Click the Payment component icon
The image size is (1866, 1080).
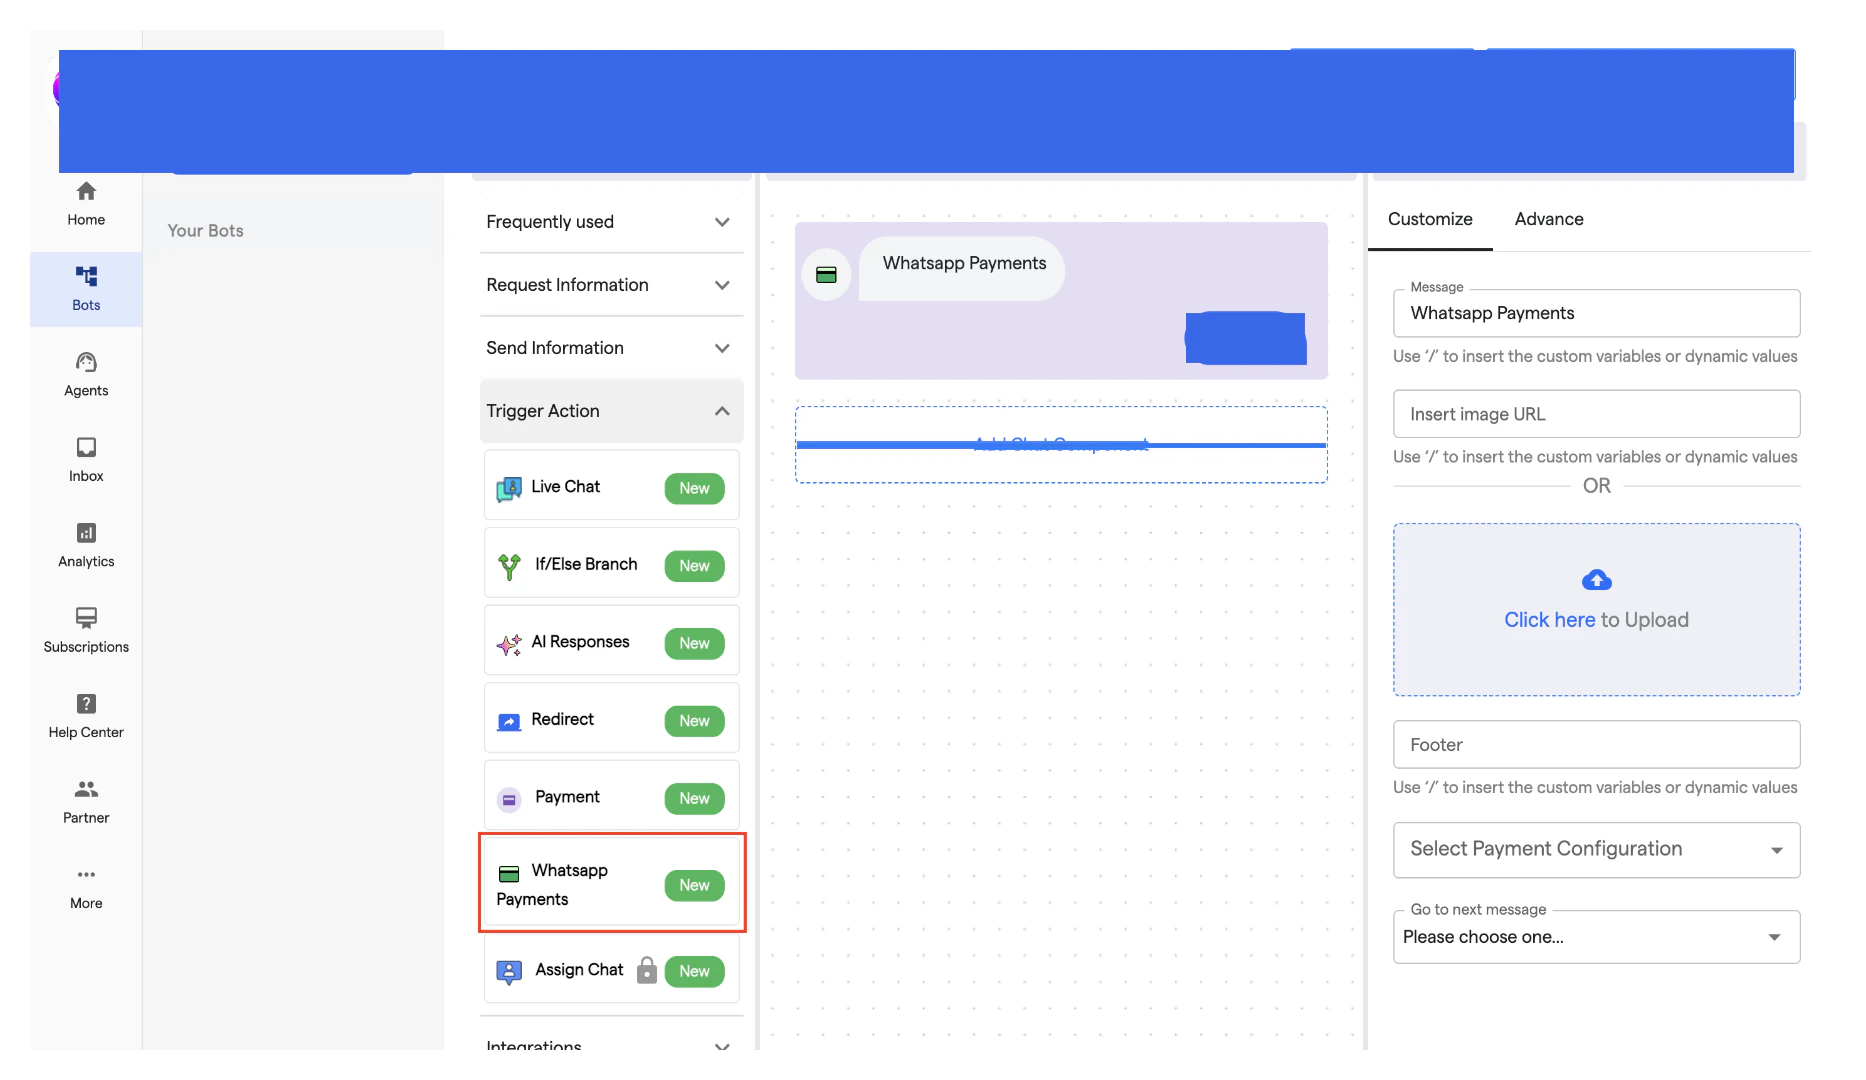[509, 799]
